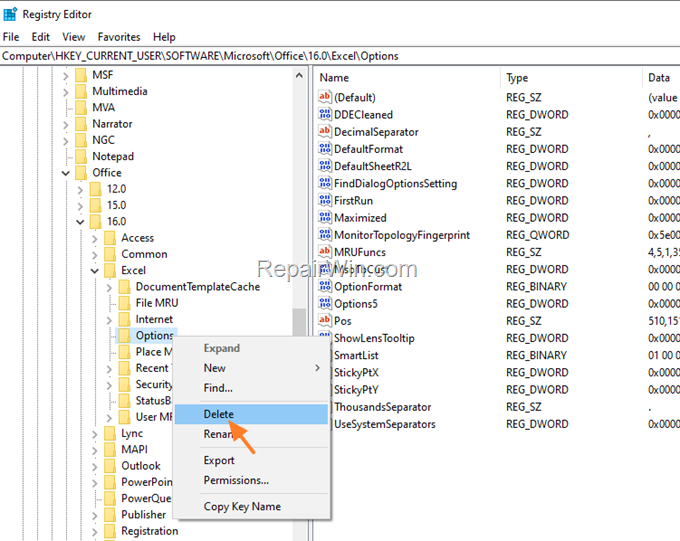Collapse the 16.0 key
This screenshot has height=541, width=680.
(x=80, y=222)
